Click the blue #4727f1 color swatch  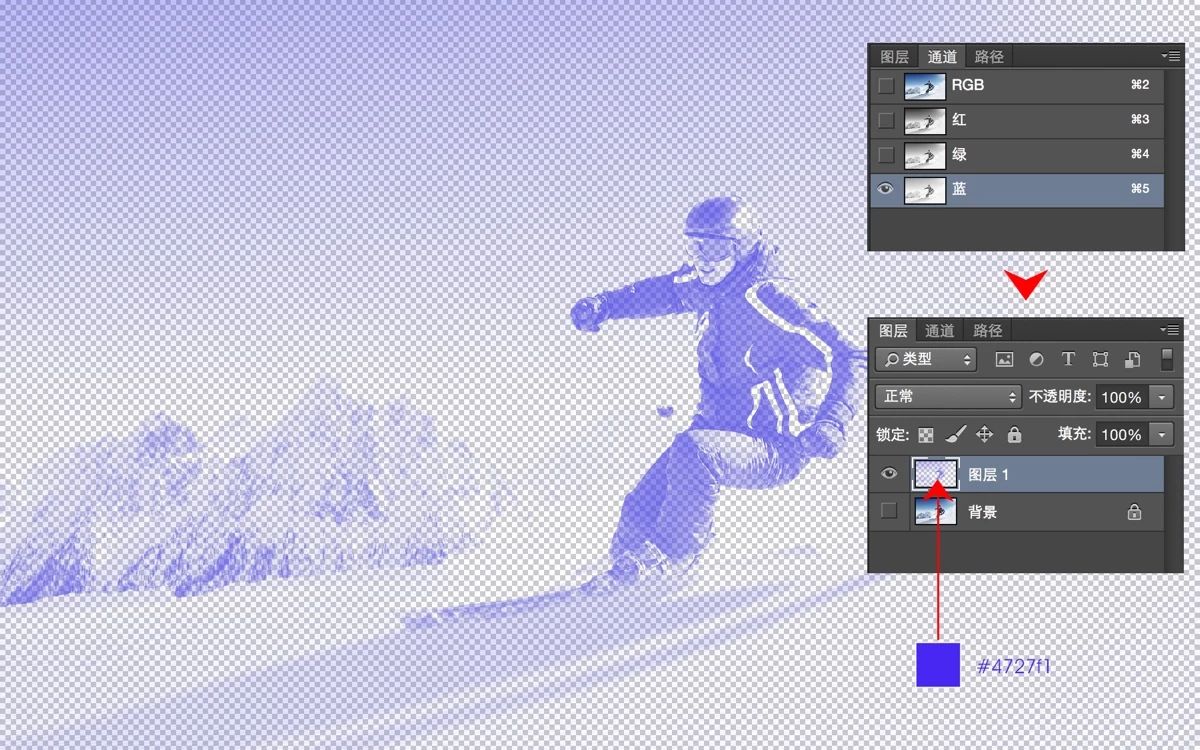click(x=938, y=665)
